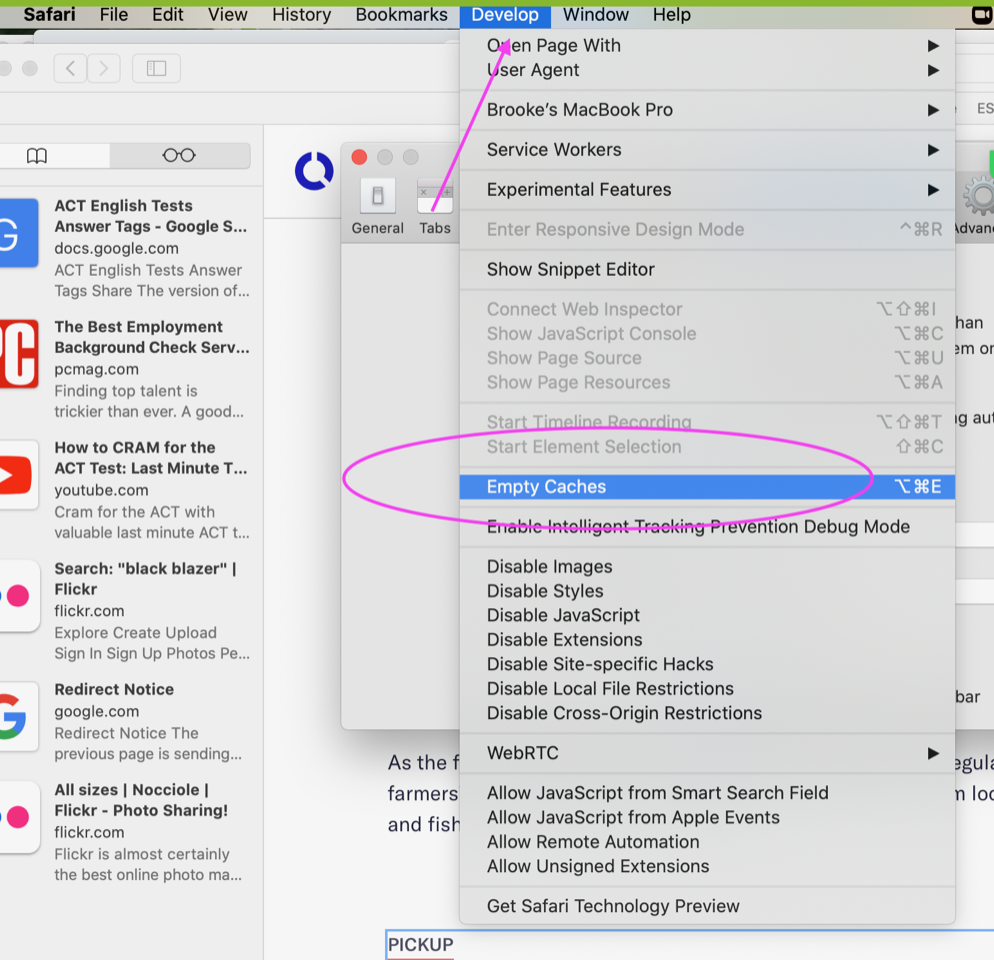Open the YouTube ACT cram video thumbnail
The height and width of the screenshot is (960, 994).
pyautogui.click(x=18, y=475)
